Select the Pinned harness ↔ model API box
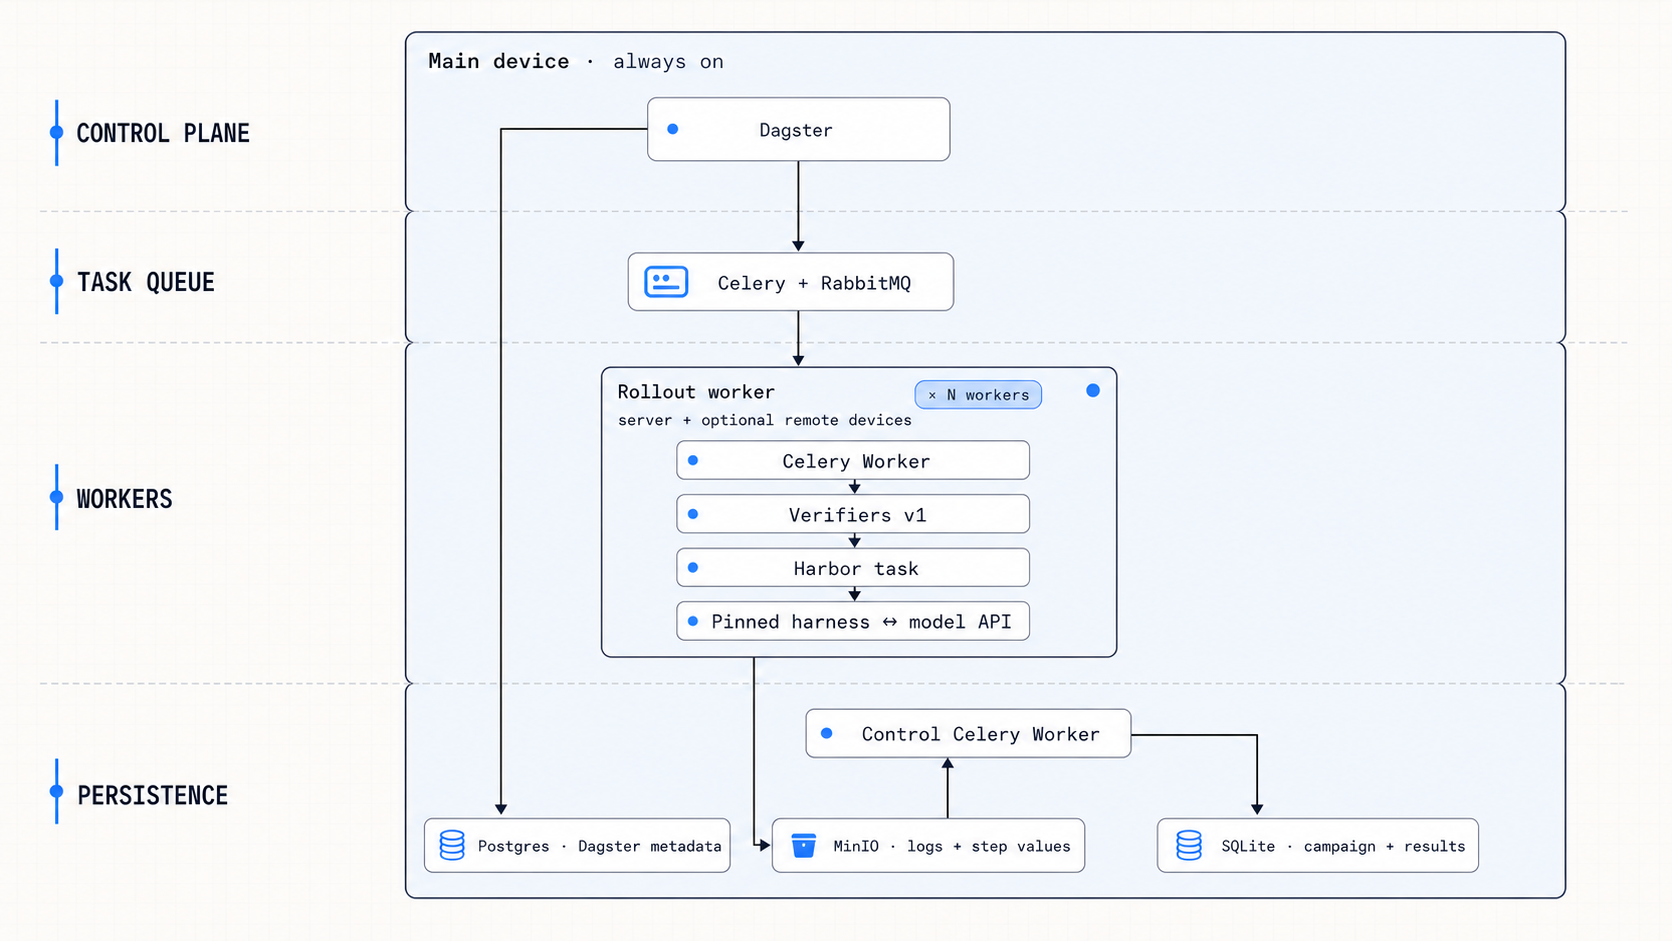 (853, 621)
